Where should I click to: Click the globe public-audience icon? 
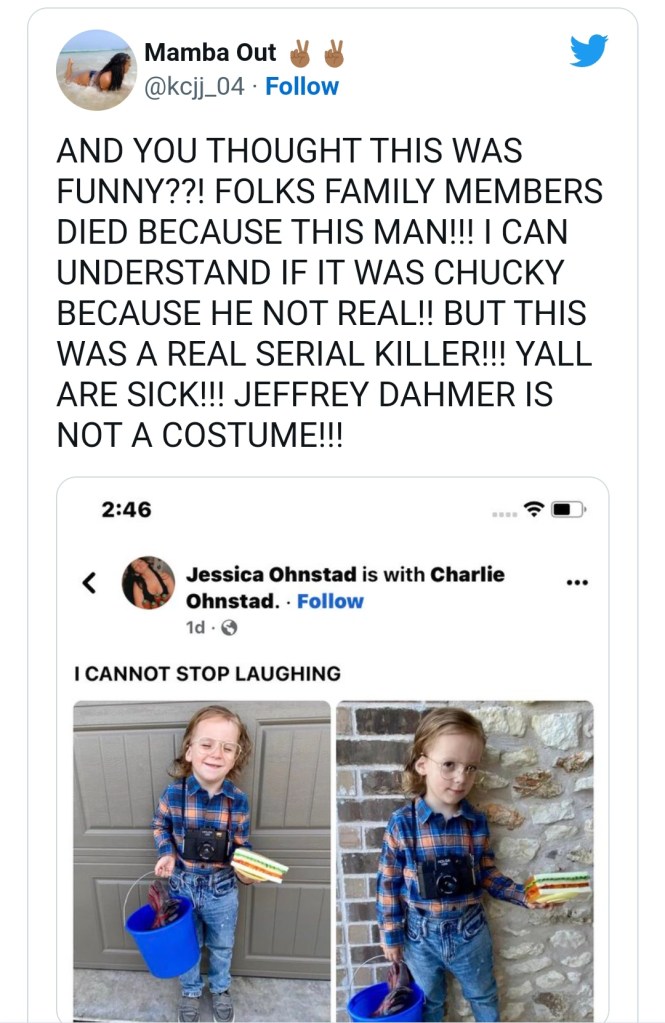click(228, 628)
